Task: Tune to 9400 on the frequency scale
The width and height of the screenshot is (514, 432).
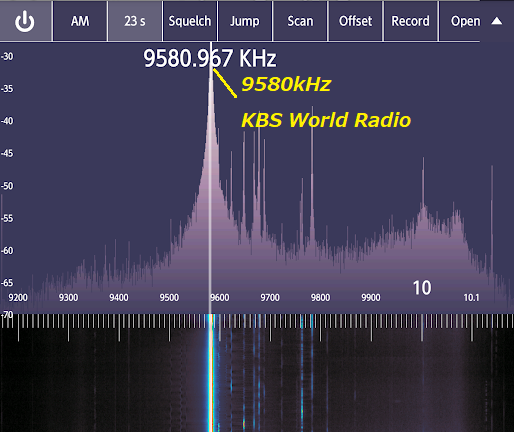Action: pos(119,297)
